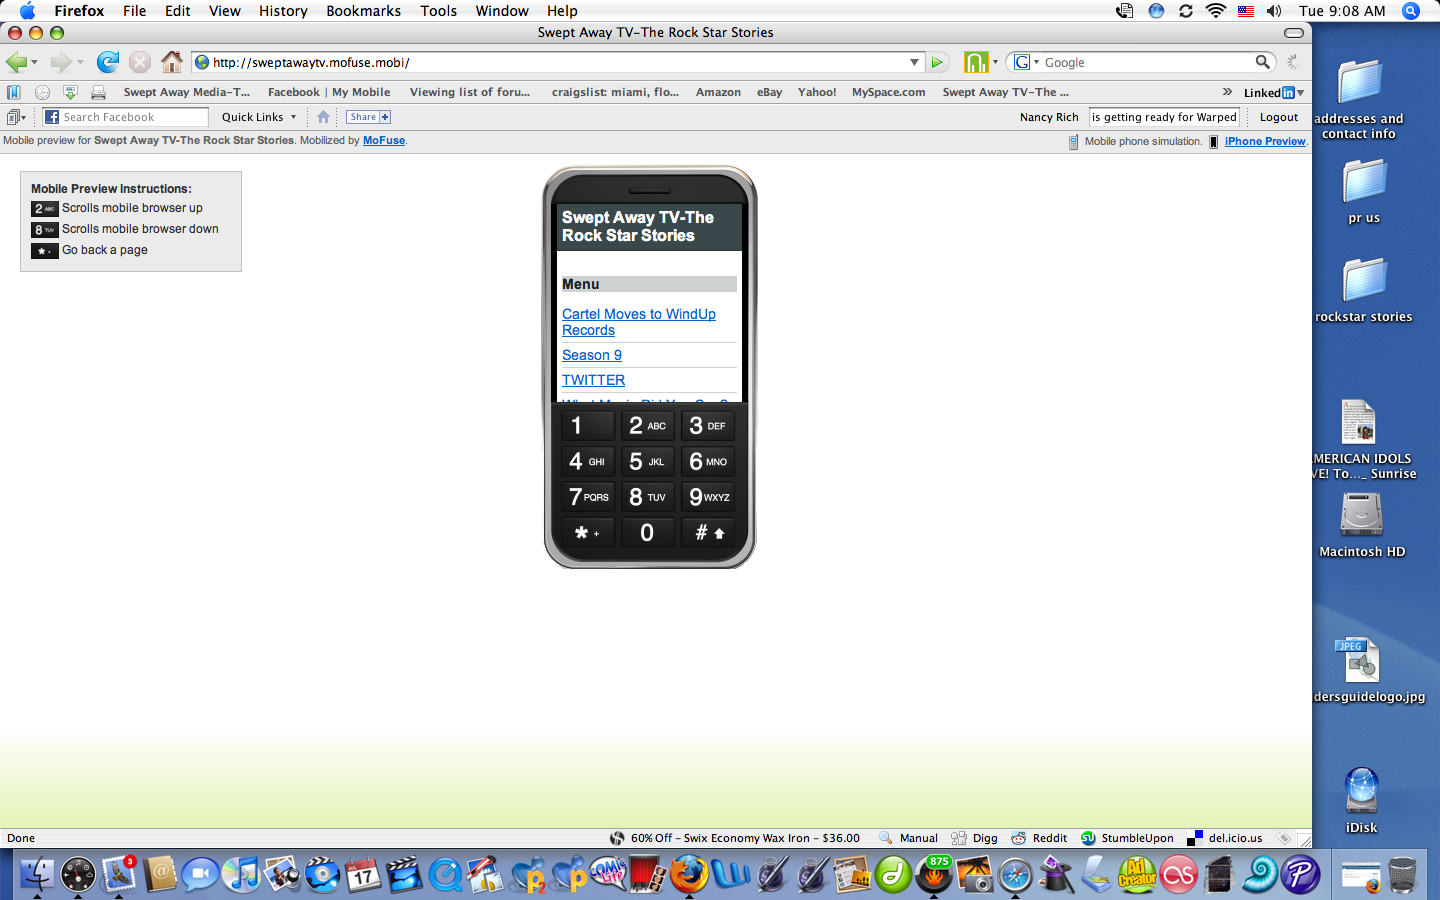Tap the phone hash key
The image size is (1440, 900).
point(708,533)
